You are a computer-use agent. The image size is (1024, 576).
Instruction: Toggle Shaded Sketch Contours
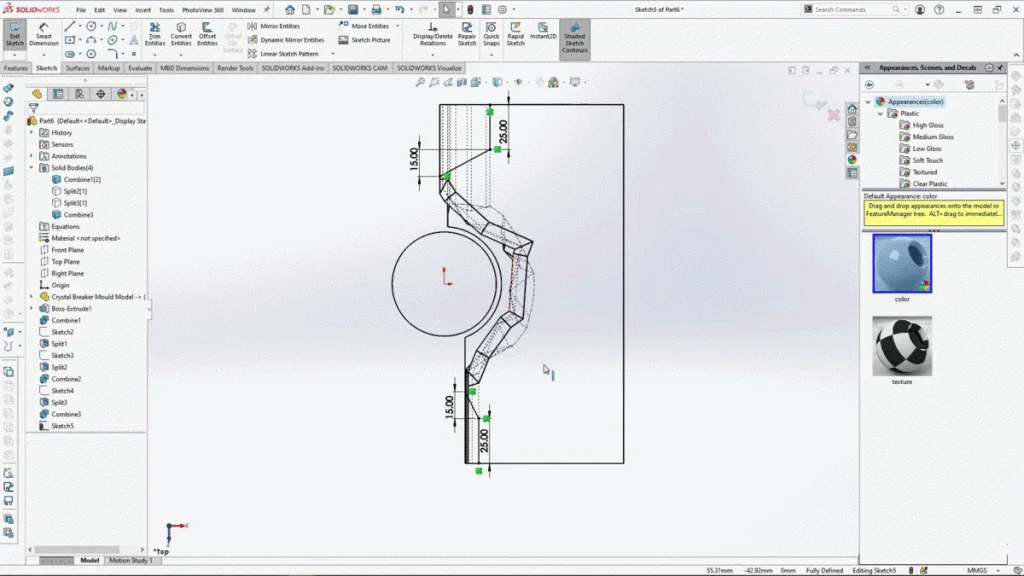[x=574, y=38]
